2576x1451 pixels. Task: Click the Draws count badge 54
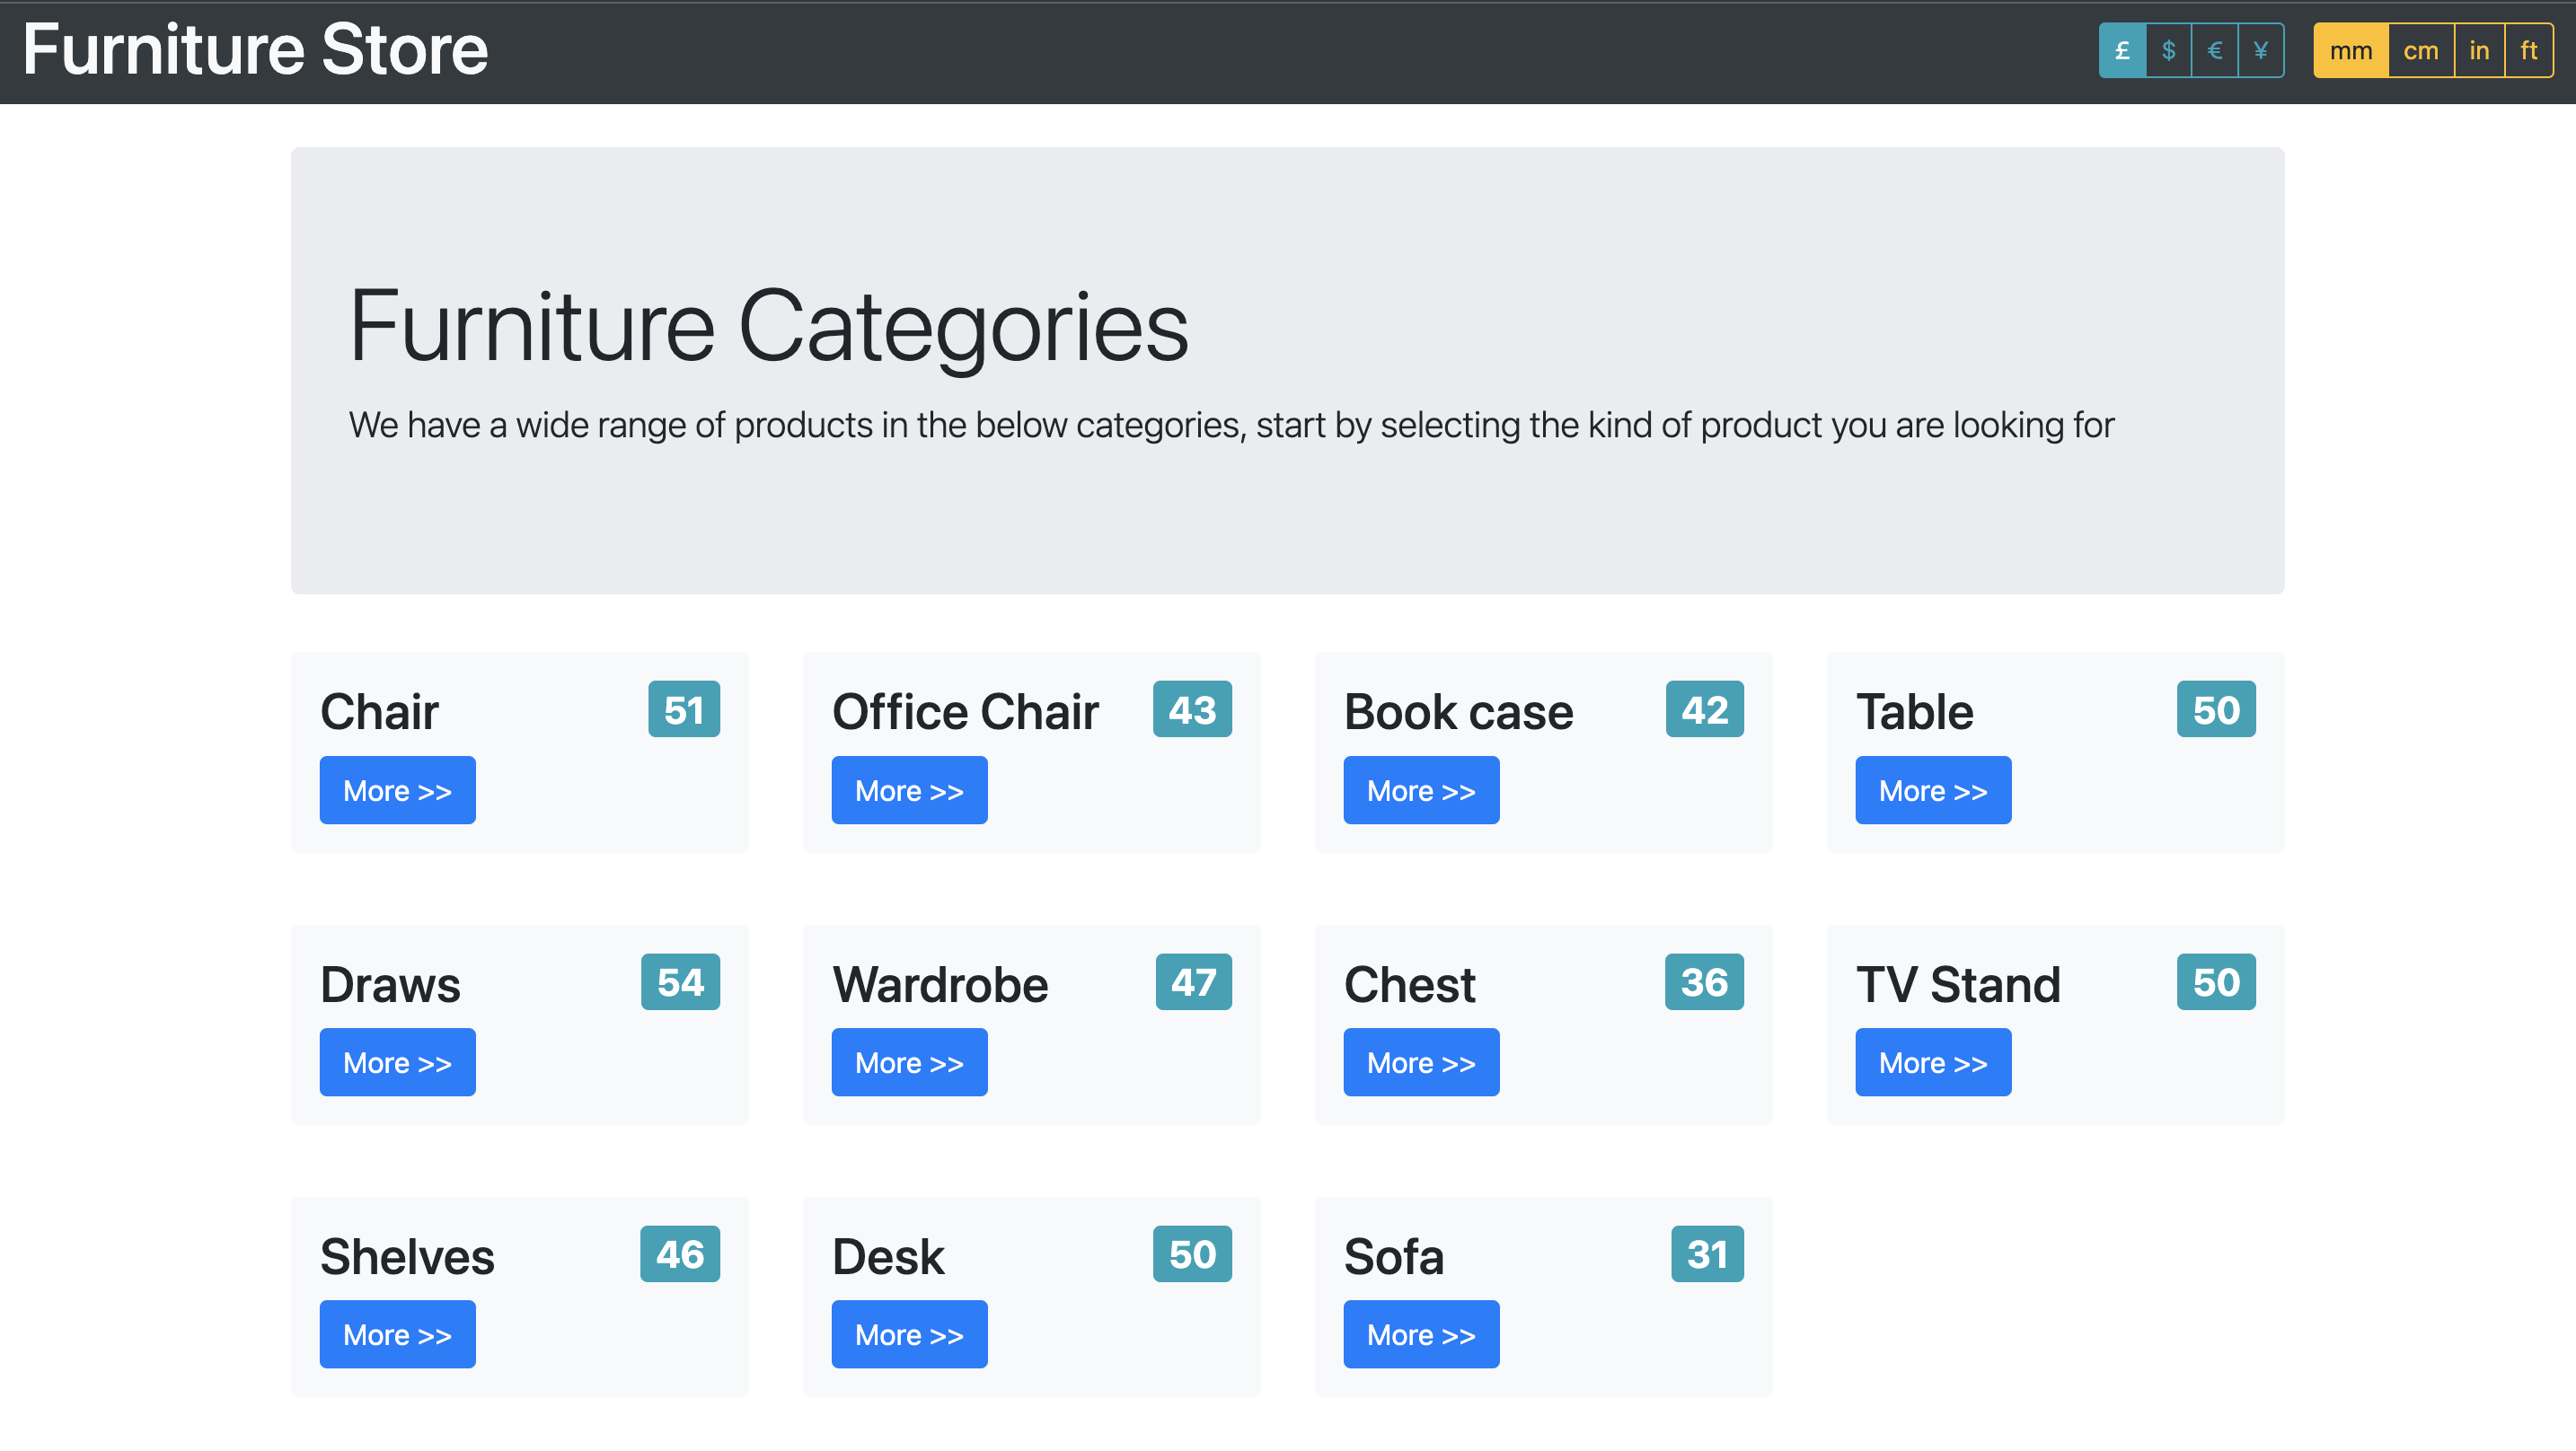(x=680, y=981)
